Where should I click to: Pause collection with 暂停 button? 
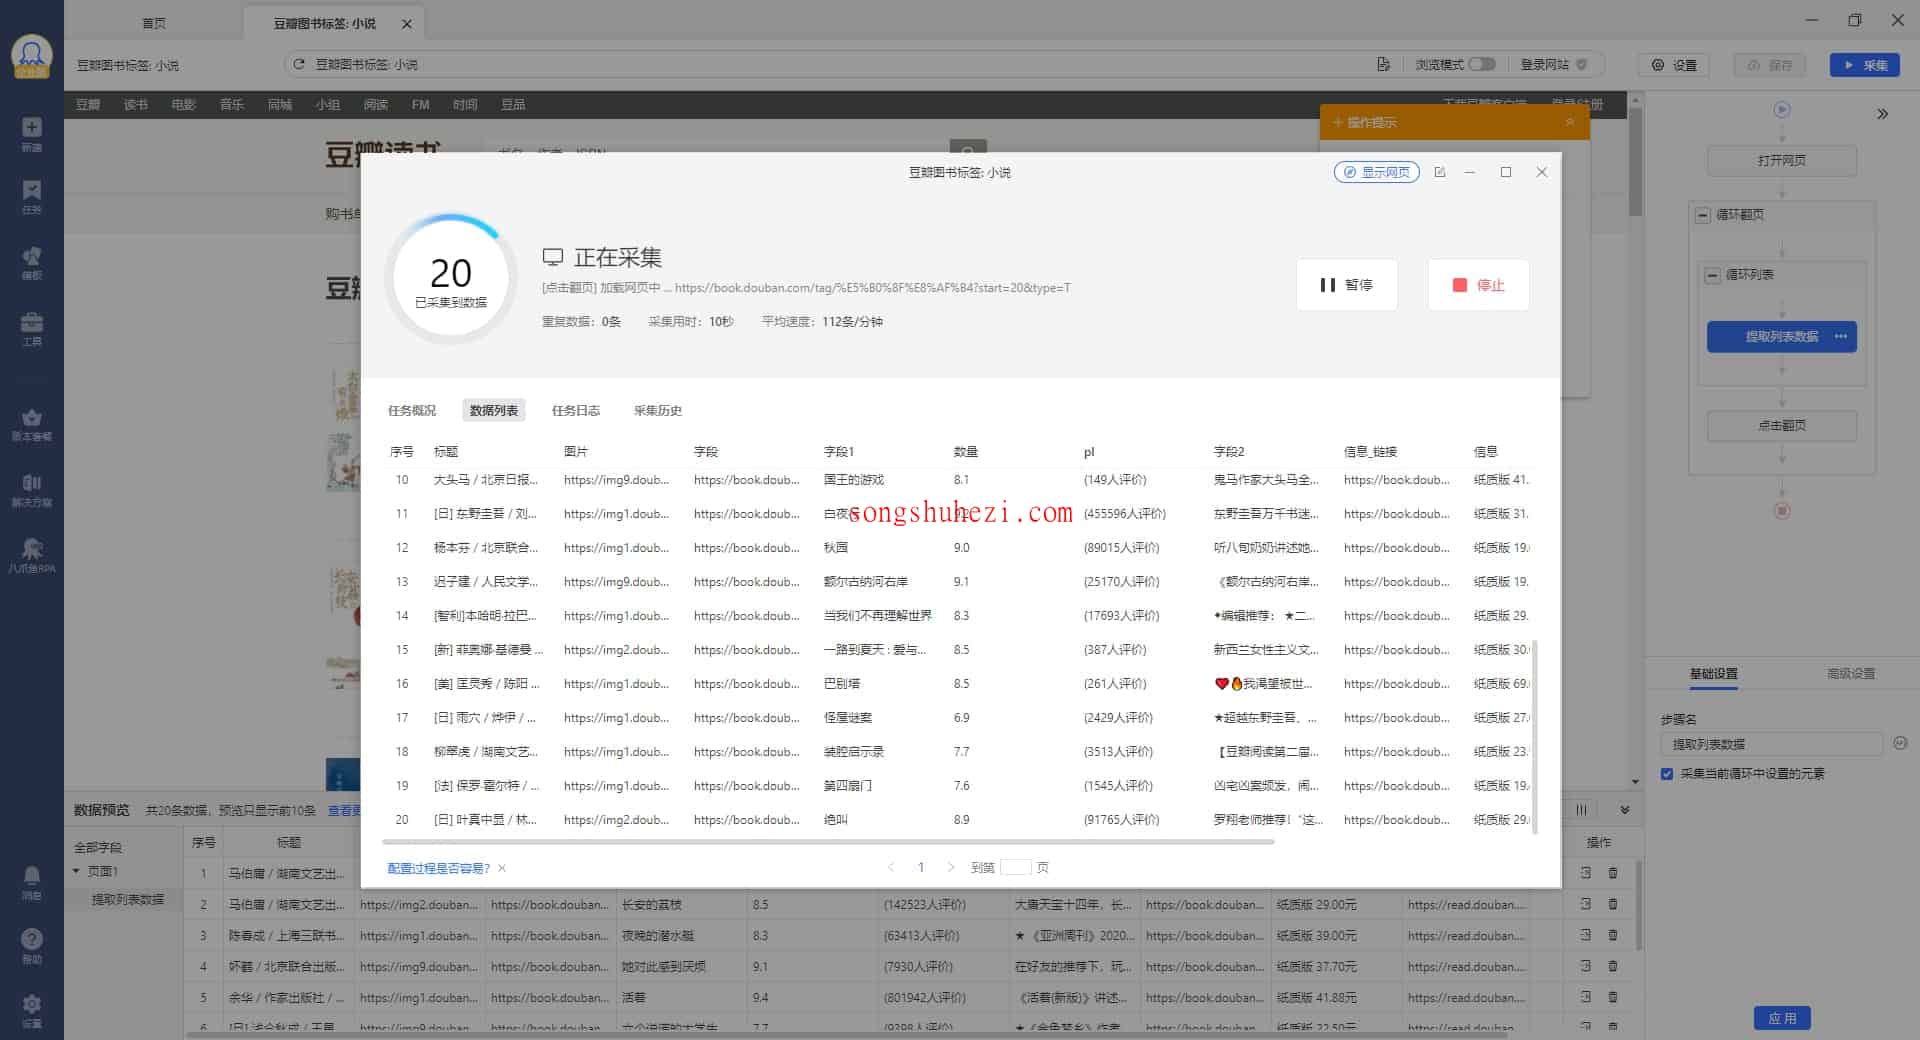click(1347, 285)
